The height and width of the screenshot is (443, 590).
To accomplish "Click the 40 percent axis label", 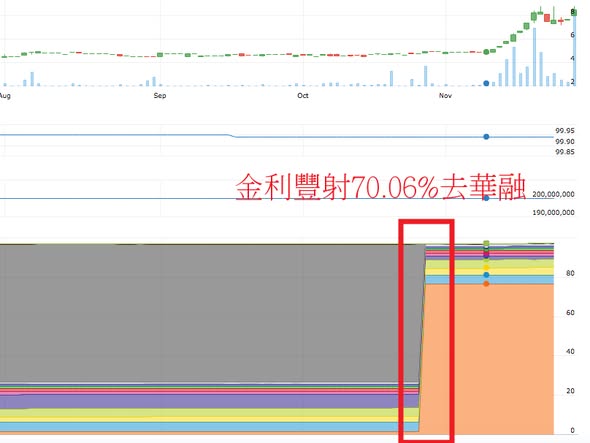I will (x=570, y=352).
